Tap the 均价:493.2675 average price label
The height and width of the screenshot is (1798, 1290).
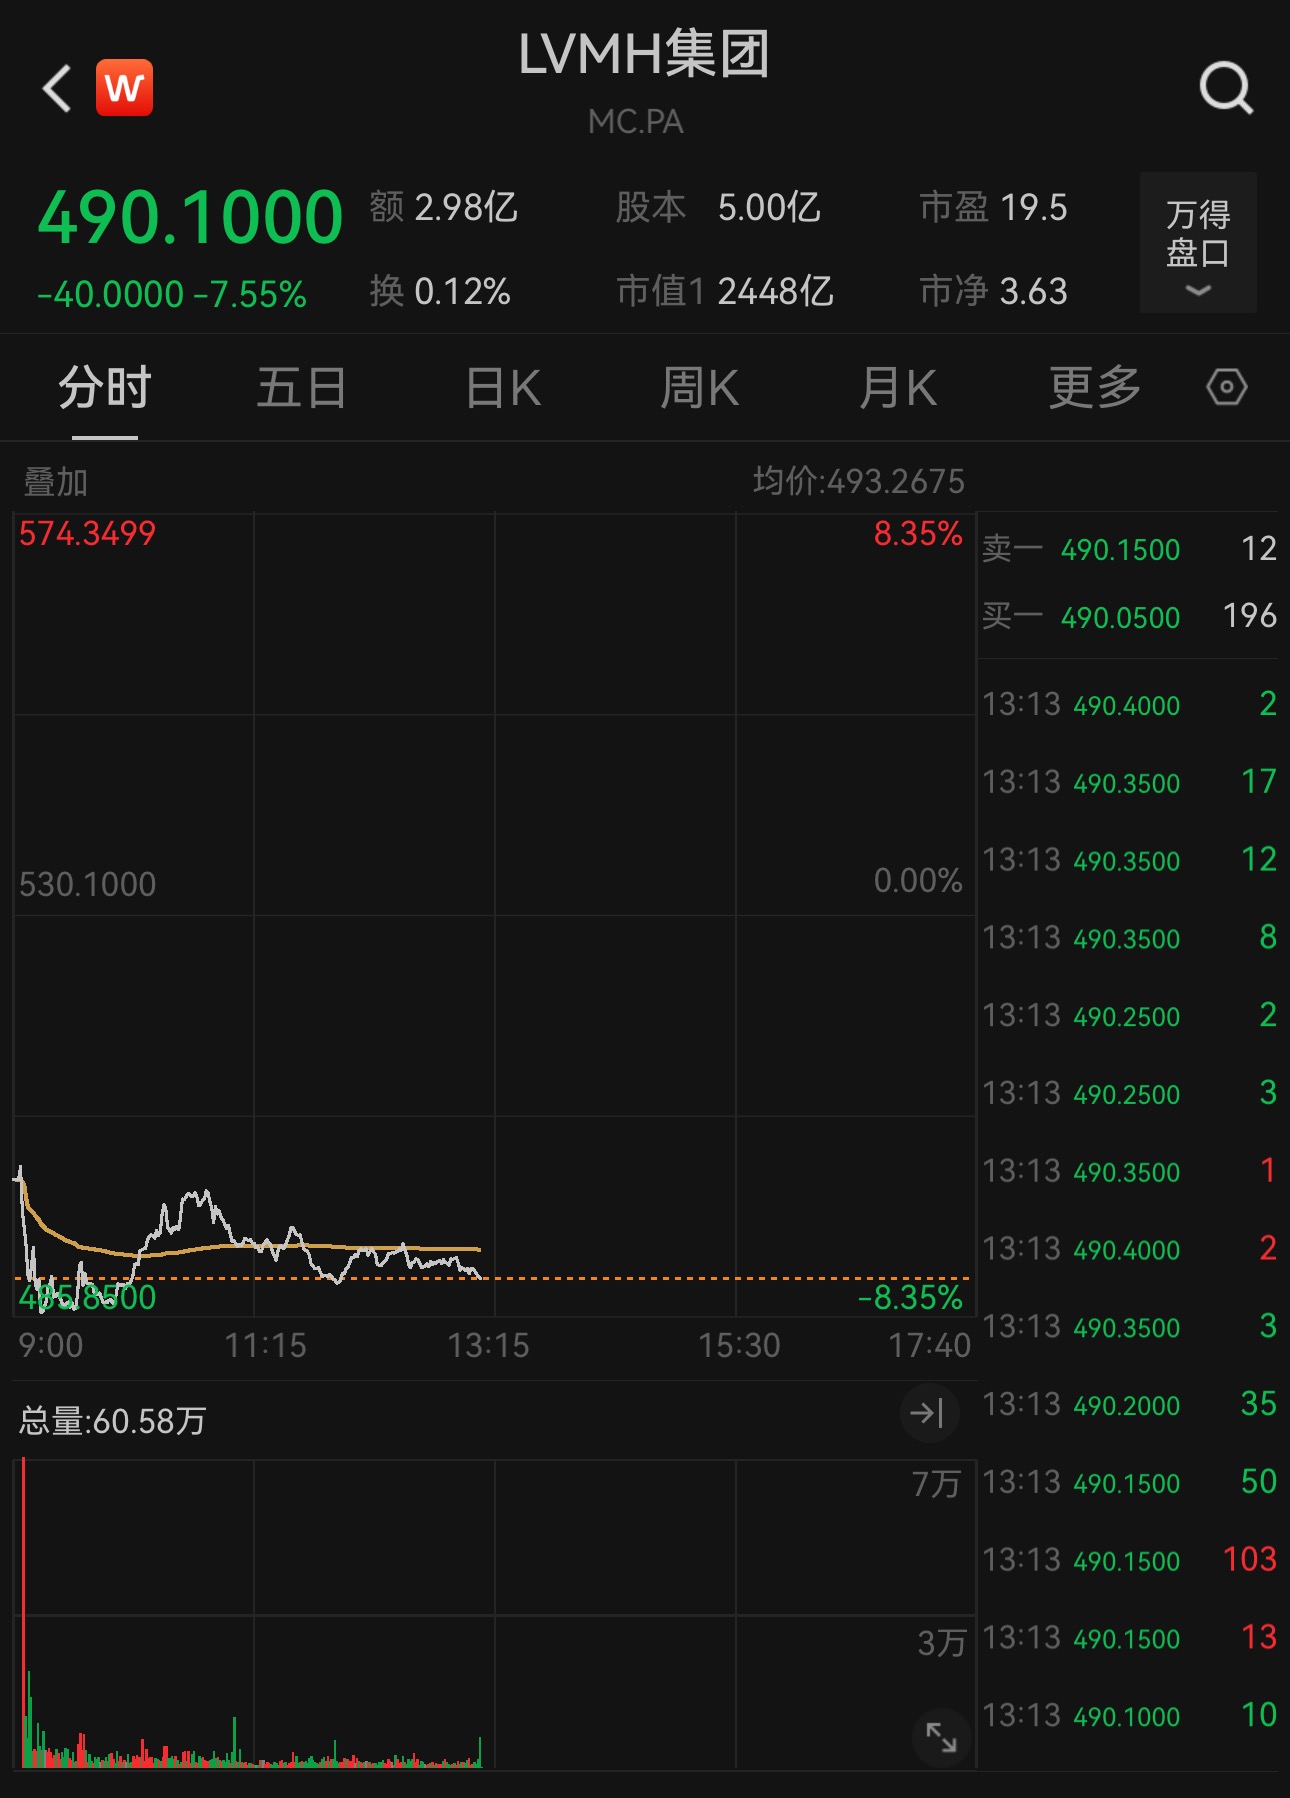pos(859,482)
